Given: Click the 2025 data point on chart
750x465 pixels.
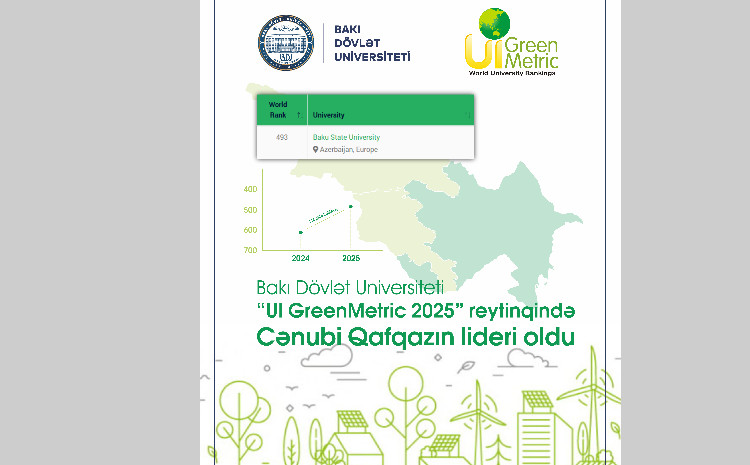Looking at the screenshot, I should [x=351, y=206].
